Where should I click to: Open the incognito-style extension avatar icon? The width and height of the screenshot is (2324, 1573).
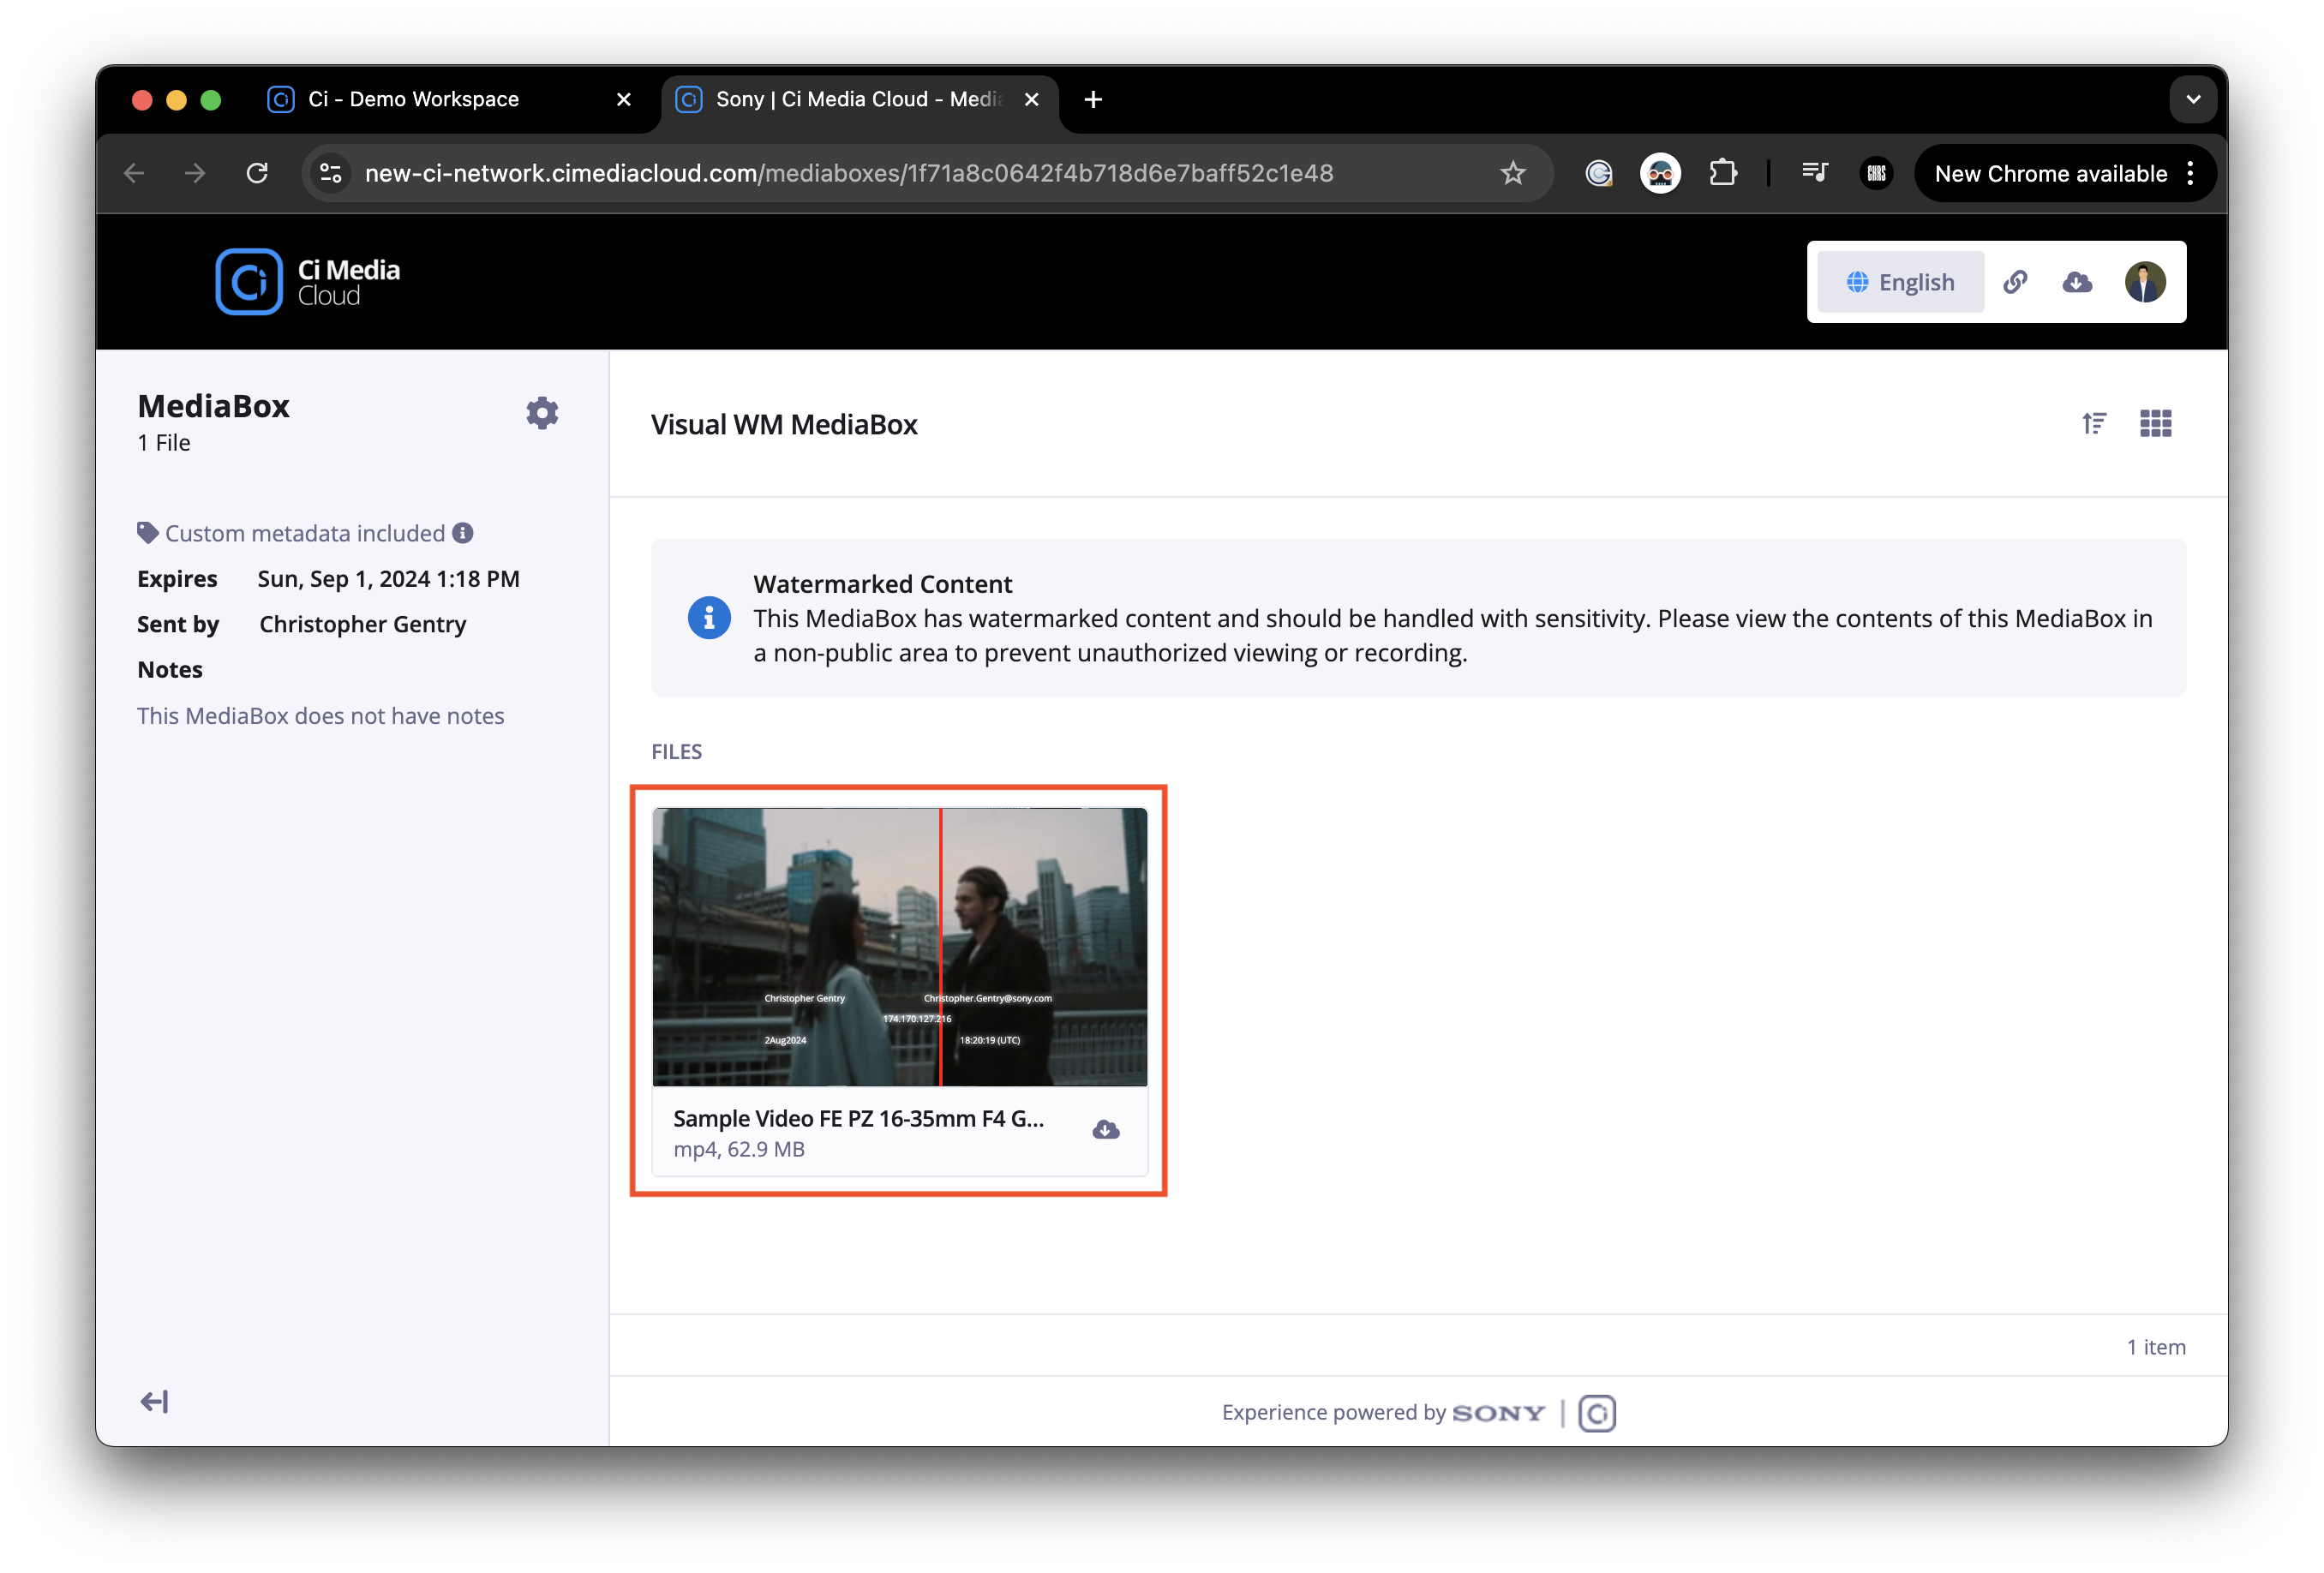pyautogui.click(x=1660, y=173)
